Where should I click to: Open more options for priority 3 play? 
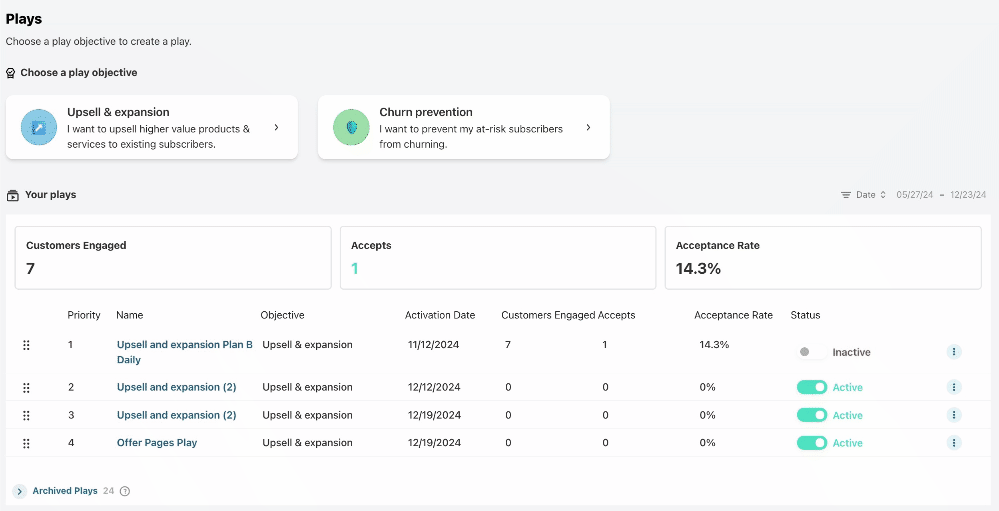(954, 415)
